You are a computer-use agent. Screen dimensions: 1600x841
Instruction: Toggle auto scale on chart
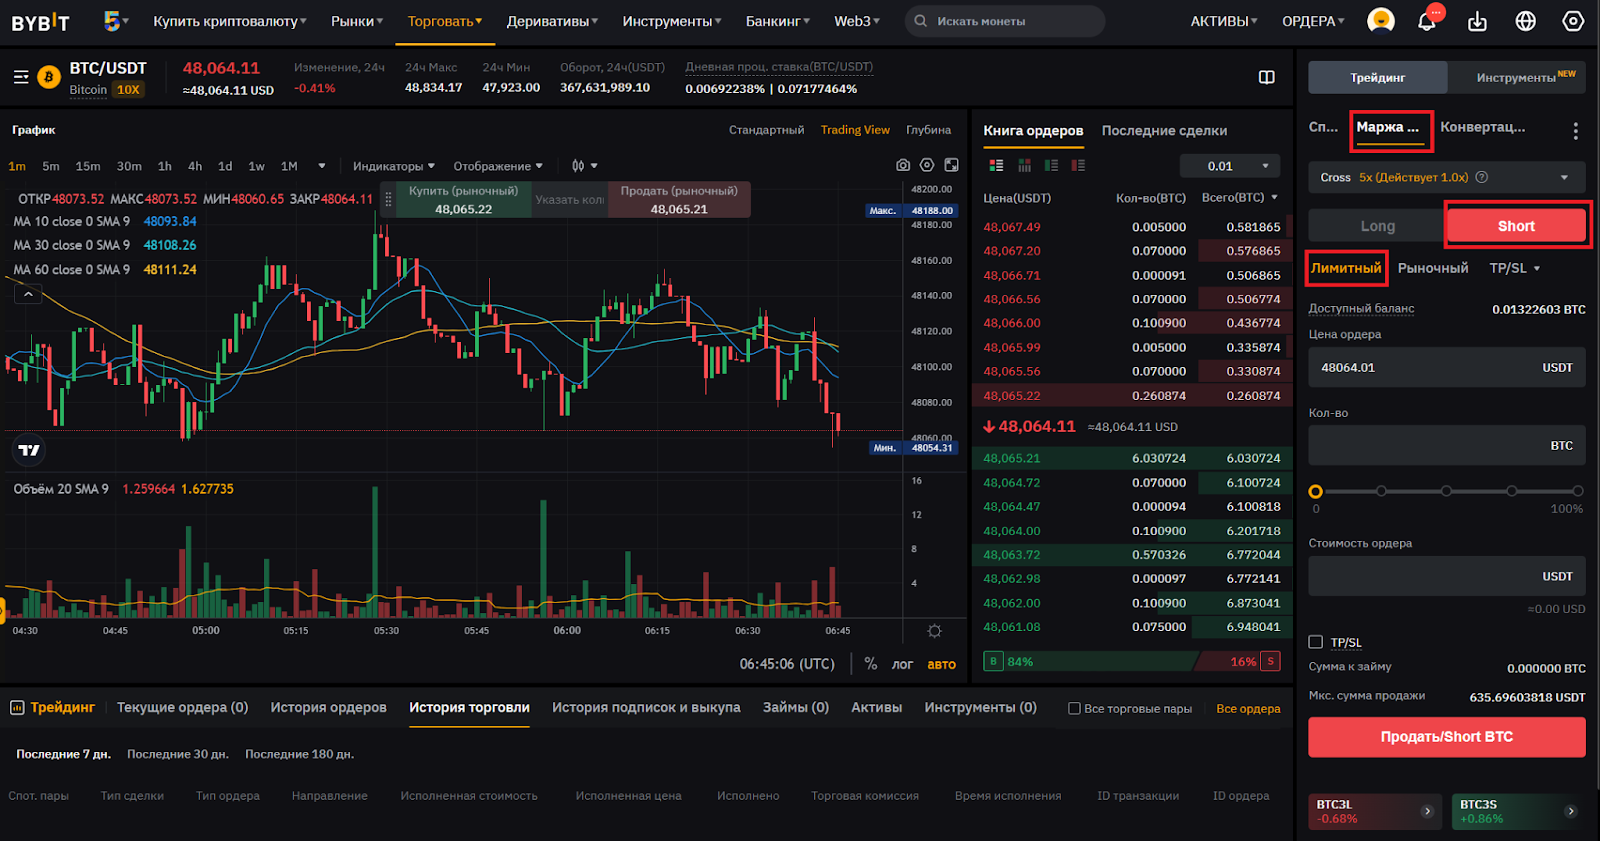click(941, 664)
